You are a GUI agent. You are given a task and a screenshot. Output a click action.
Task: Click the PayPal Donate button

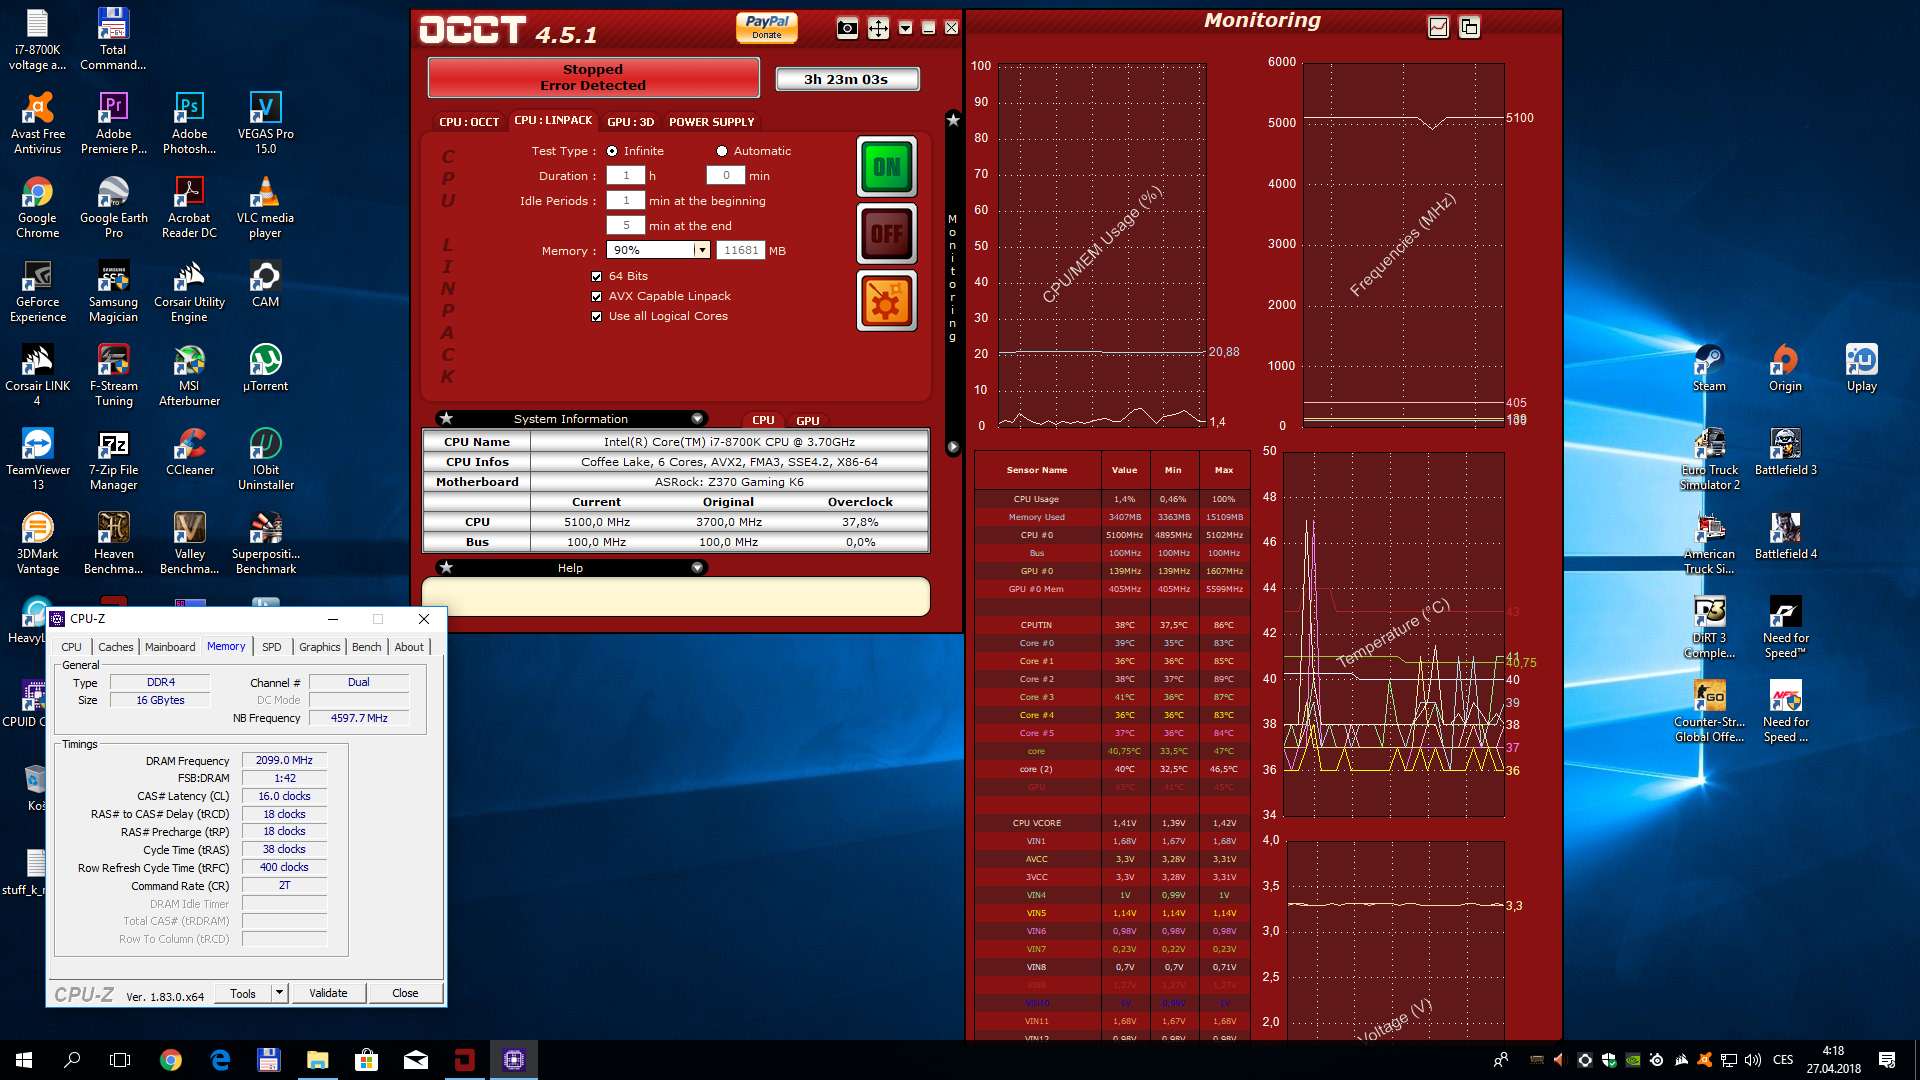pos(767,27)
